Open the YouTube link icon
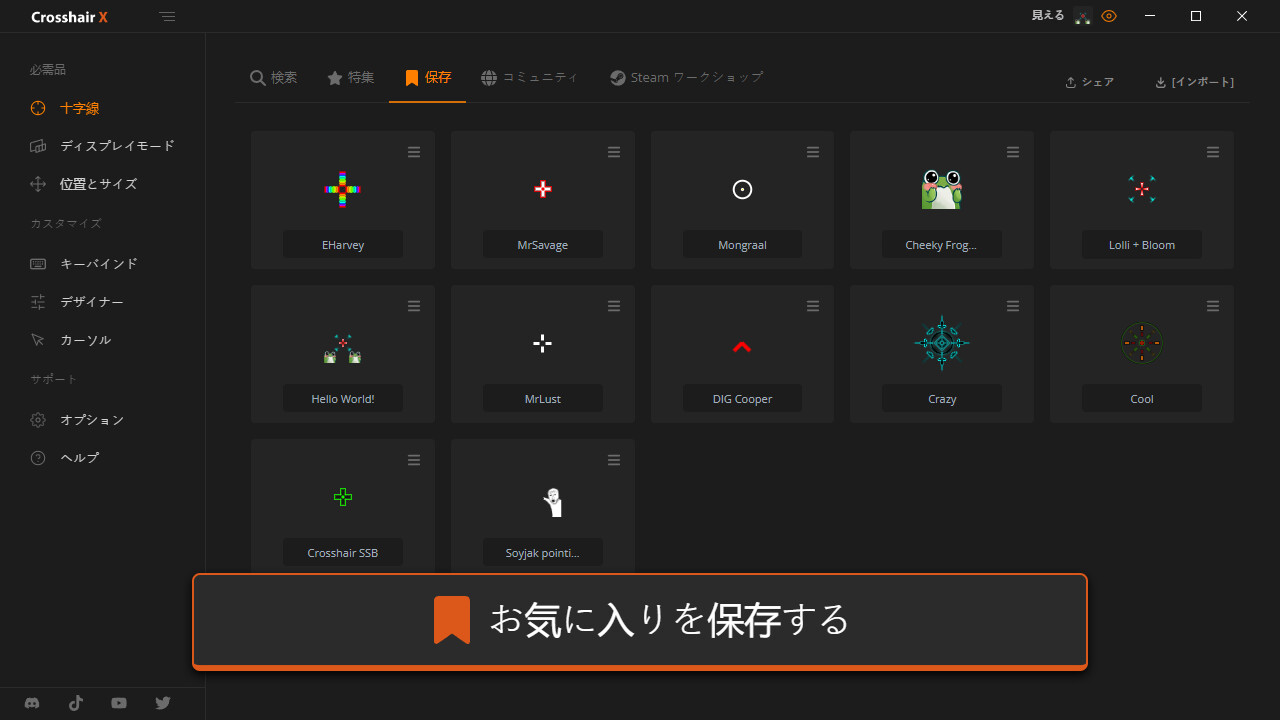The height and width of the screenshot is (720, 1280). click(119, 703)
